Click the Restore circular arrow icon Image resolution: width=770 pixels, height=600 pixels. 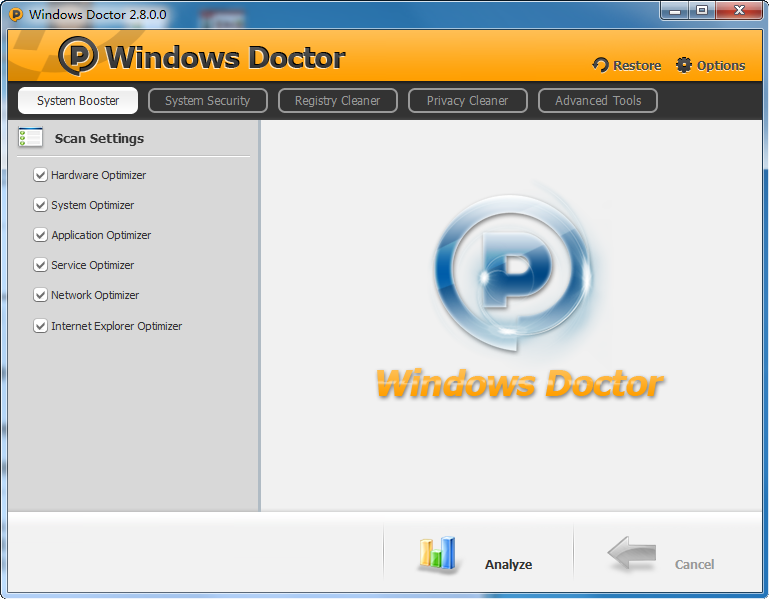click(601, 65)
